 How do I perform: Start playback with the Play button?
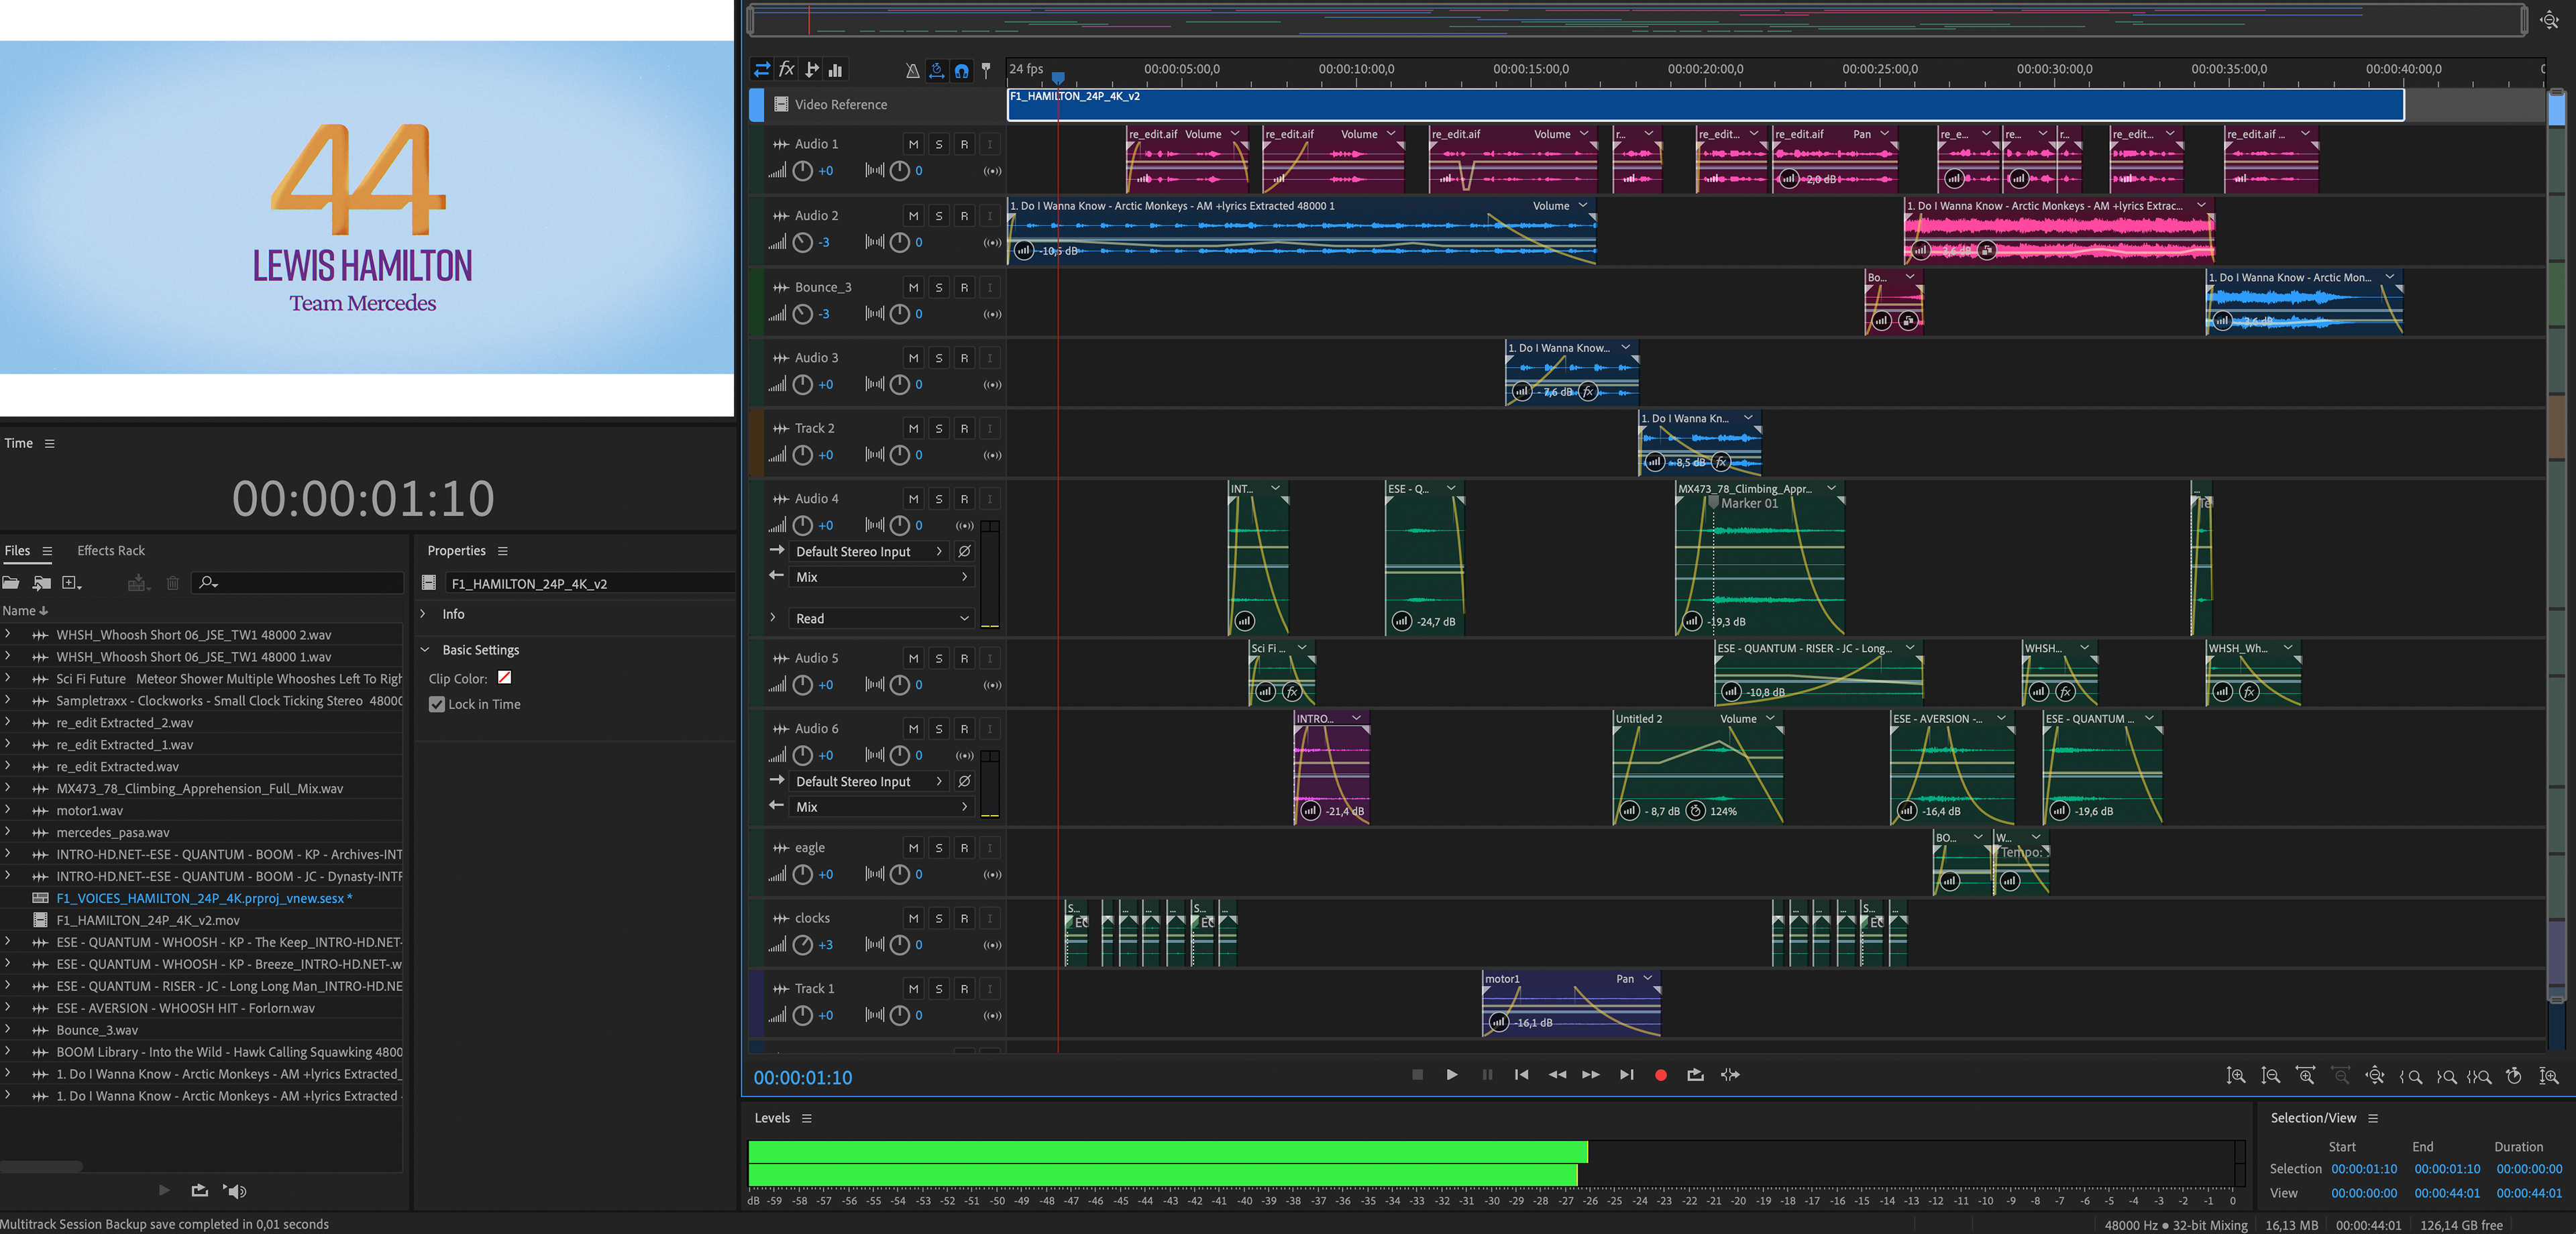[1452, 1074]
